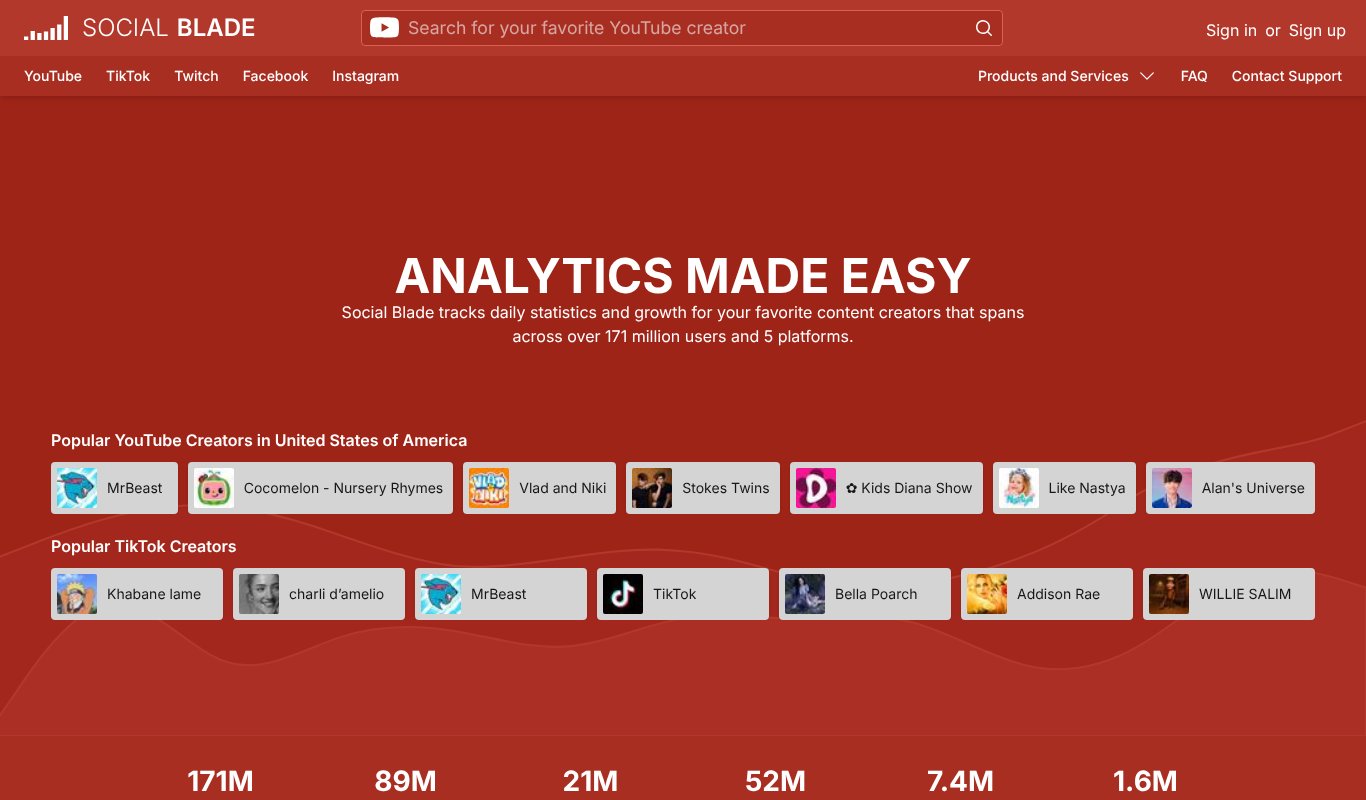Click the Bella Poarch avatar
Image resolution: width=1366 pixels, height=800 pixels.
pyautogui.click(x=805, y=594)
